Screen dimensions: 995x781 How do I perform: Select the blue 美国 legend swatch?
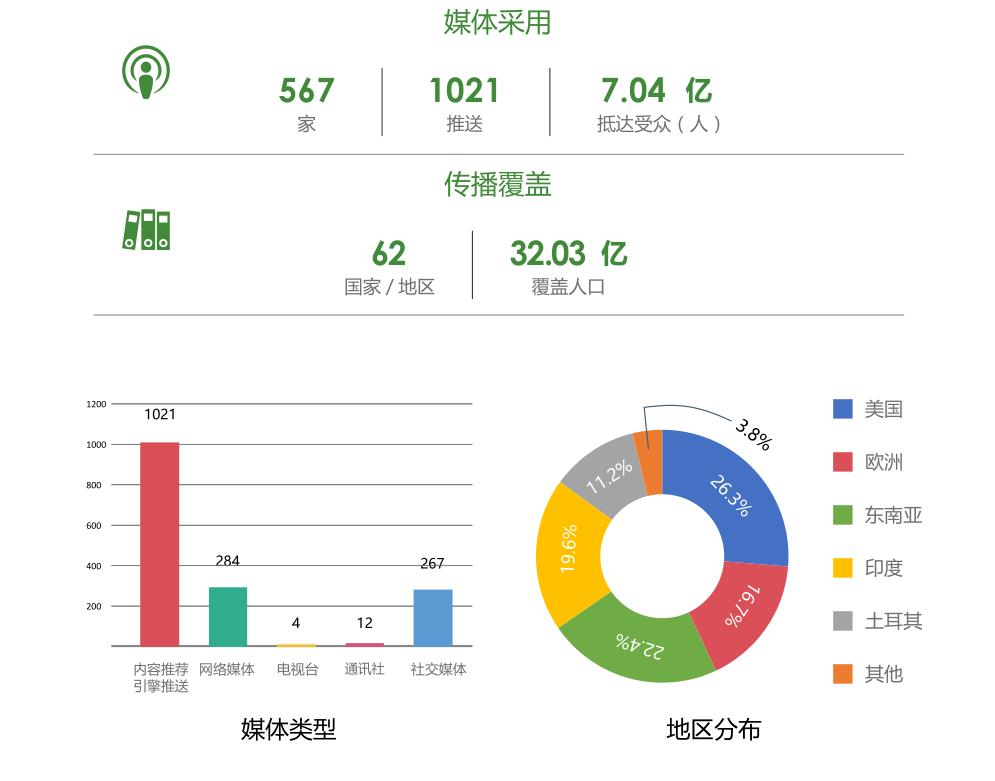842,409
